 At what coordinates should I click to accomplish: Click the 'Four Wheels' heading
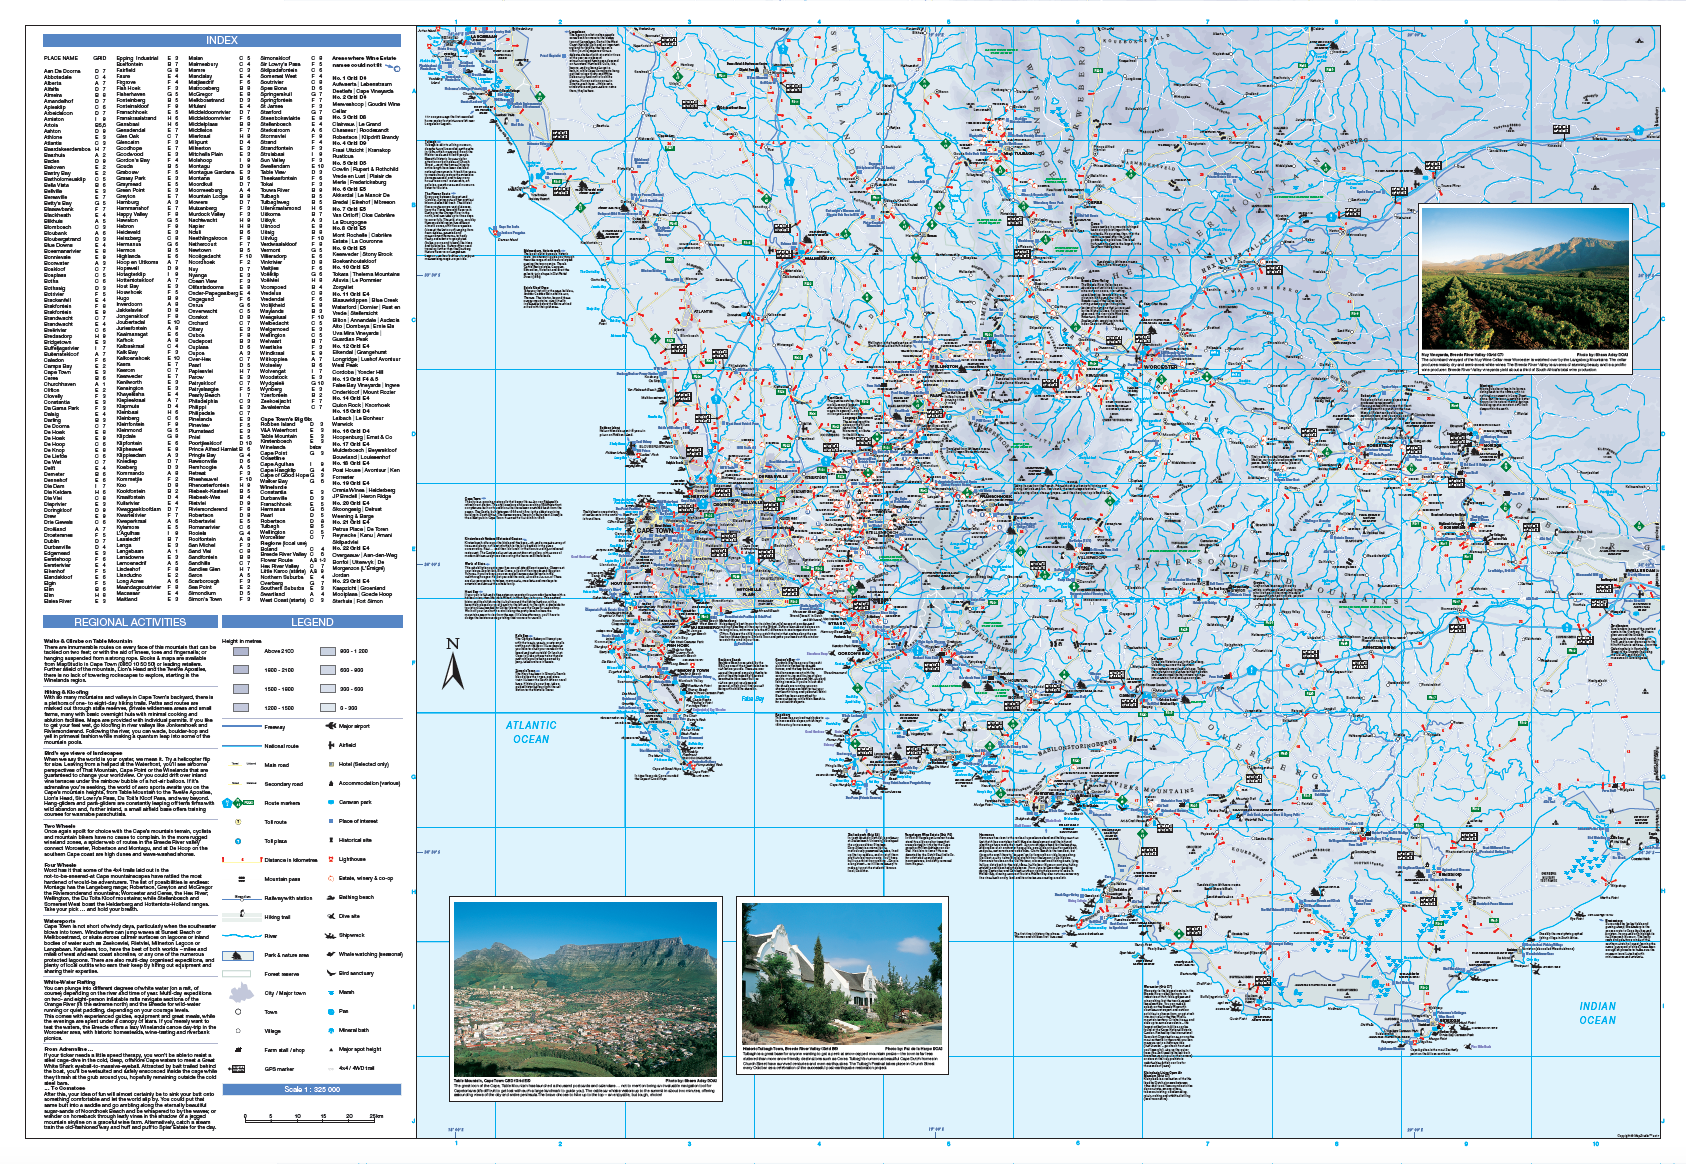pyautogui.click(x=60, y=865)
